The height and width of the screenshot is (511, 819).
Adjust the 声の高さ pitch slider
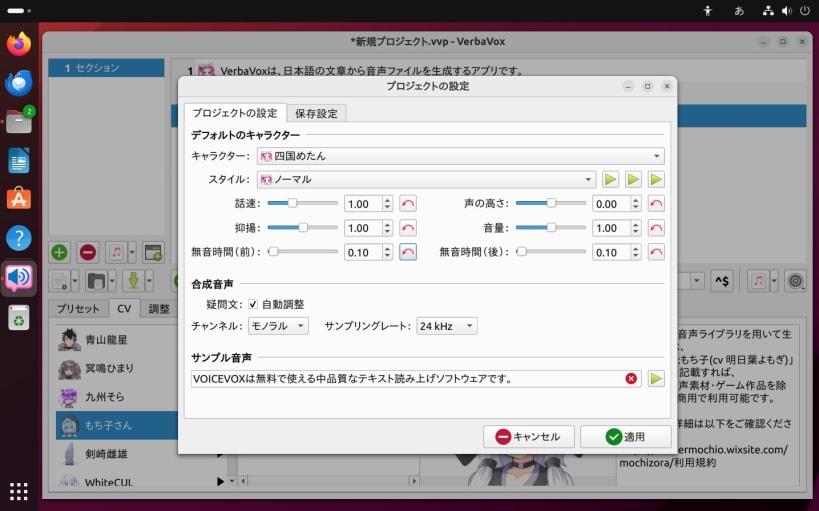click(x=551, y=203)
